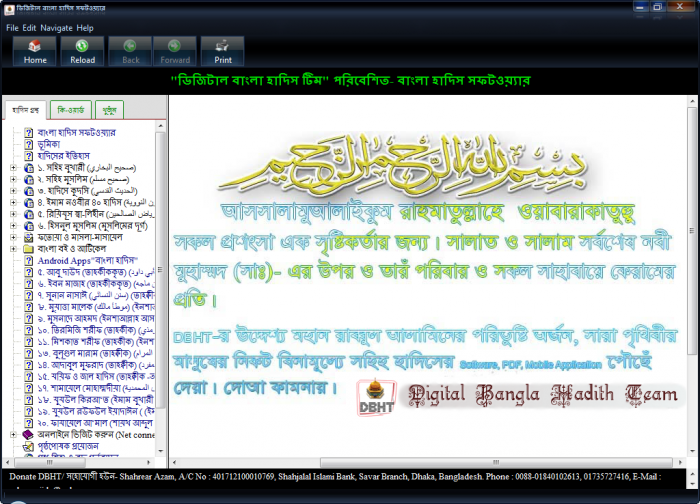Click the question-mark icon beside ৬. ইবন মাজাহ

click(29, 284)
